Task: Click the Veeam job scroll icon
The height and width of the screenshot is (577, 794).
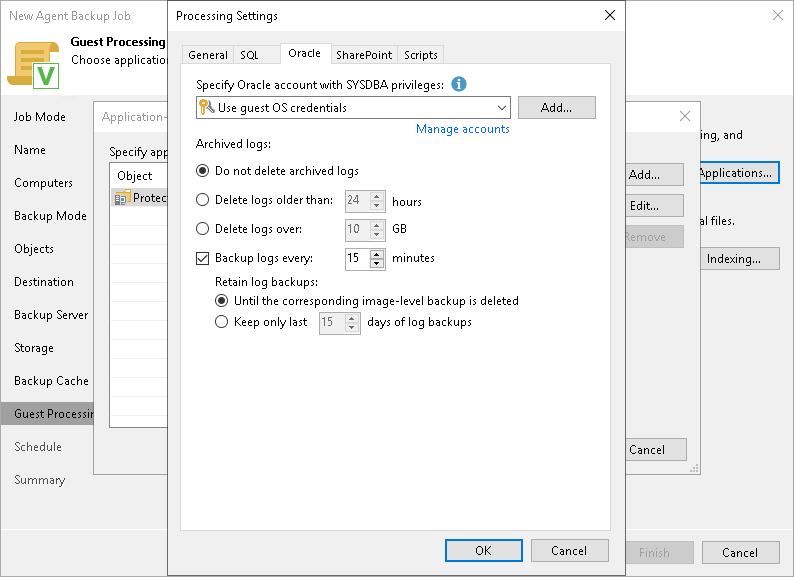Action: (x=33, y=65)
